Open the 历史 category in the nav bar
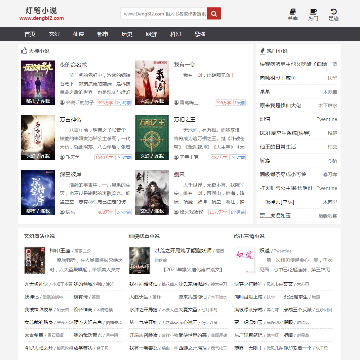 click(127, 34)
